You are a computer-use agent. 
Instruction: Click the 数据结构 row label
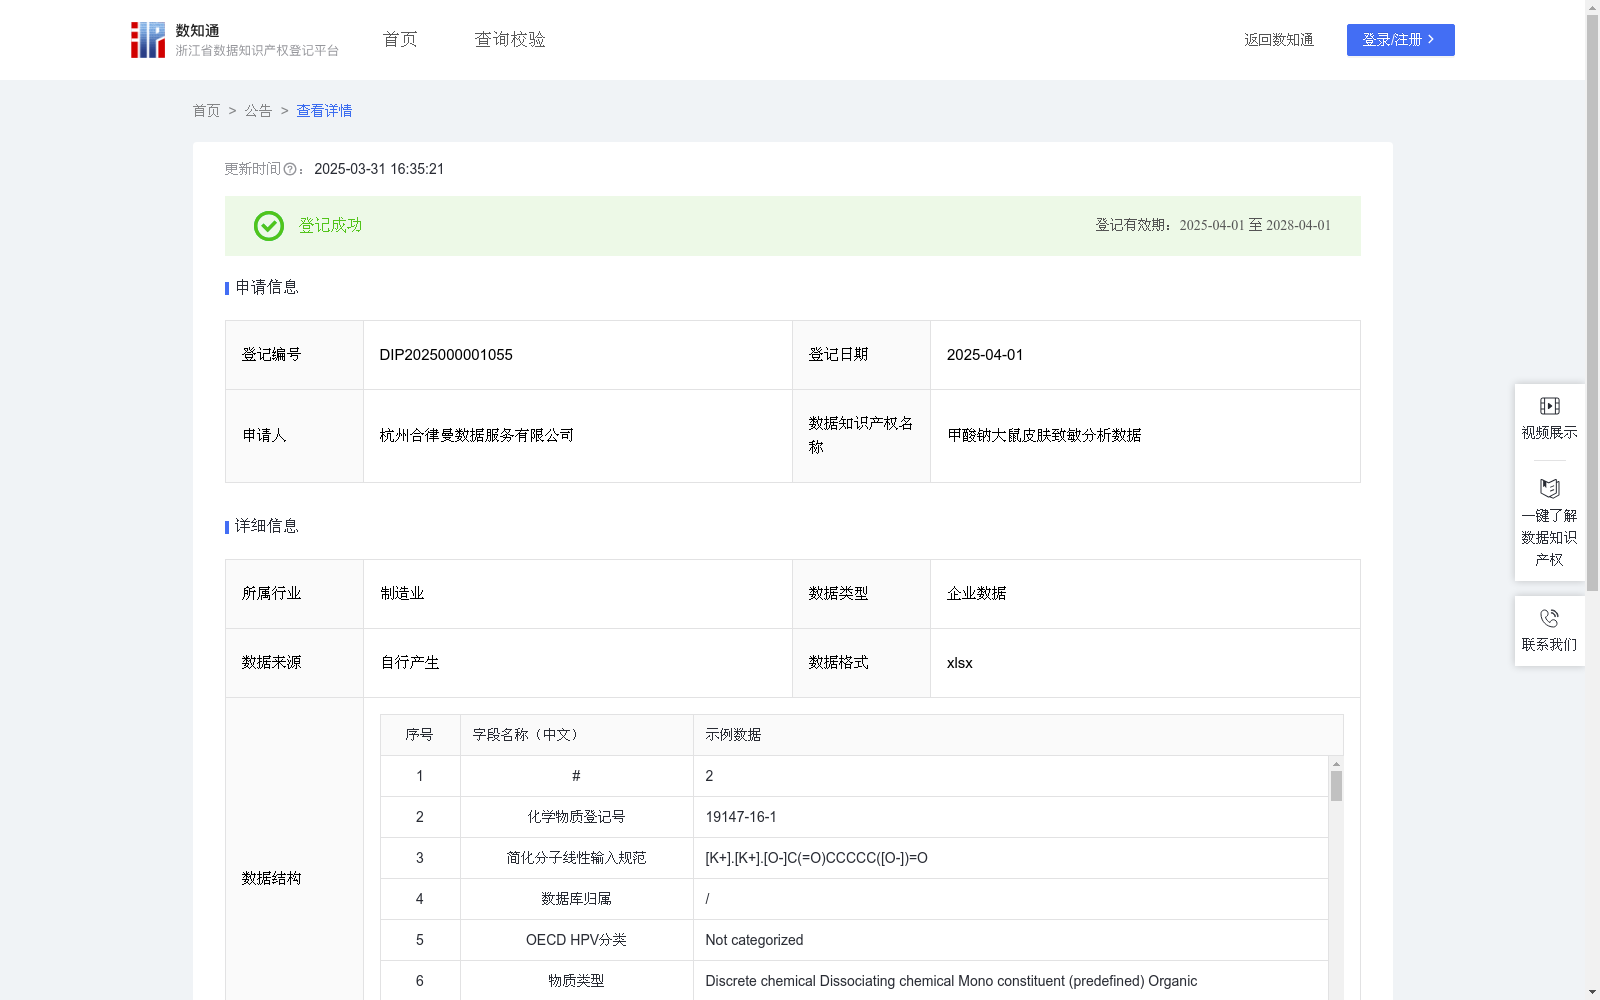[271, 878]
